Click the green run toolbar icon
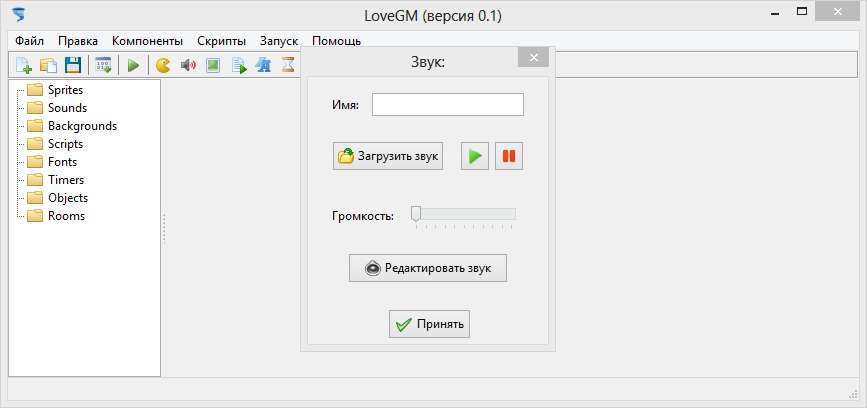The width and height of the screenshot is (867, 408). tap(133, 66)
